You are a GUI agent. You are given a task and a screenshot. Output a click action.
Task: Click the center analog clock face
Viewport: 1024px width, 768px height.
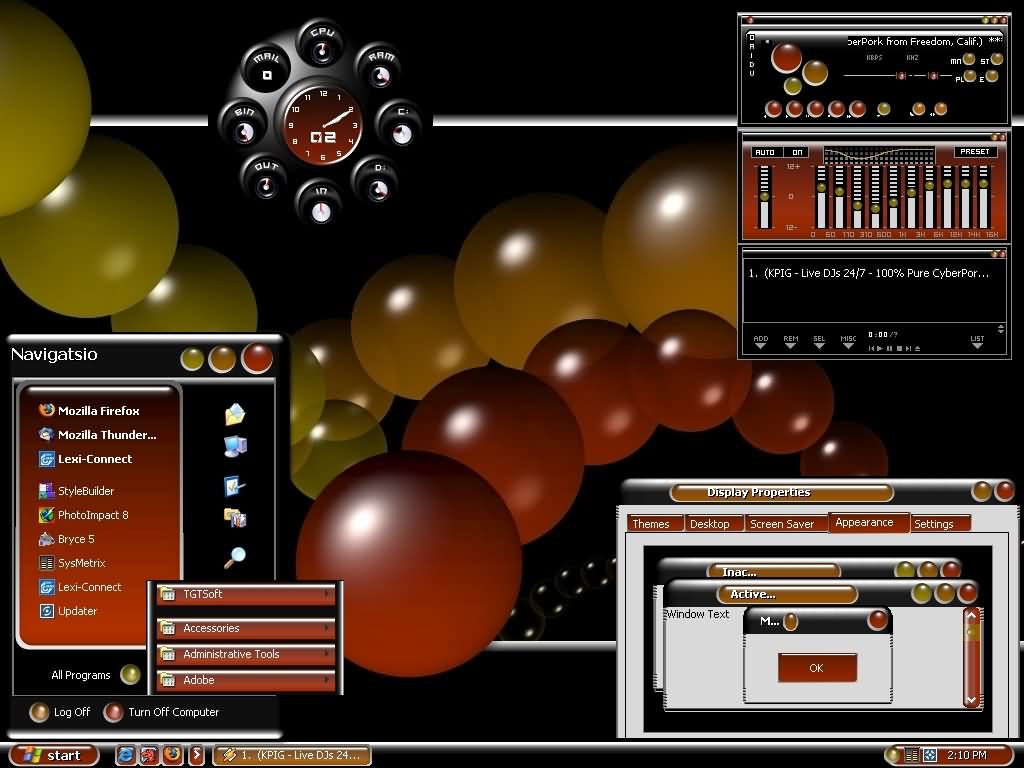tap(323, 124)
